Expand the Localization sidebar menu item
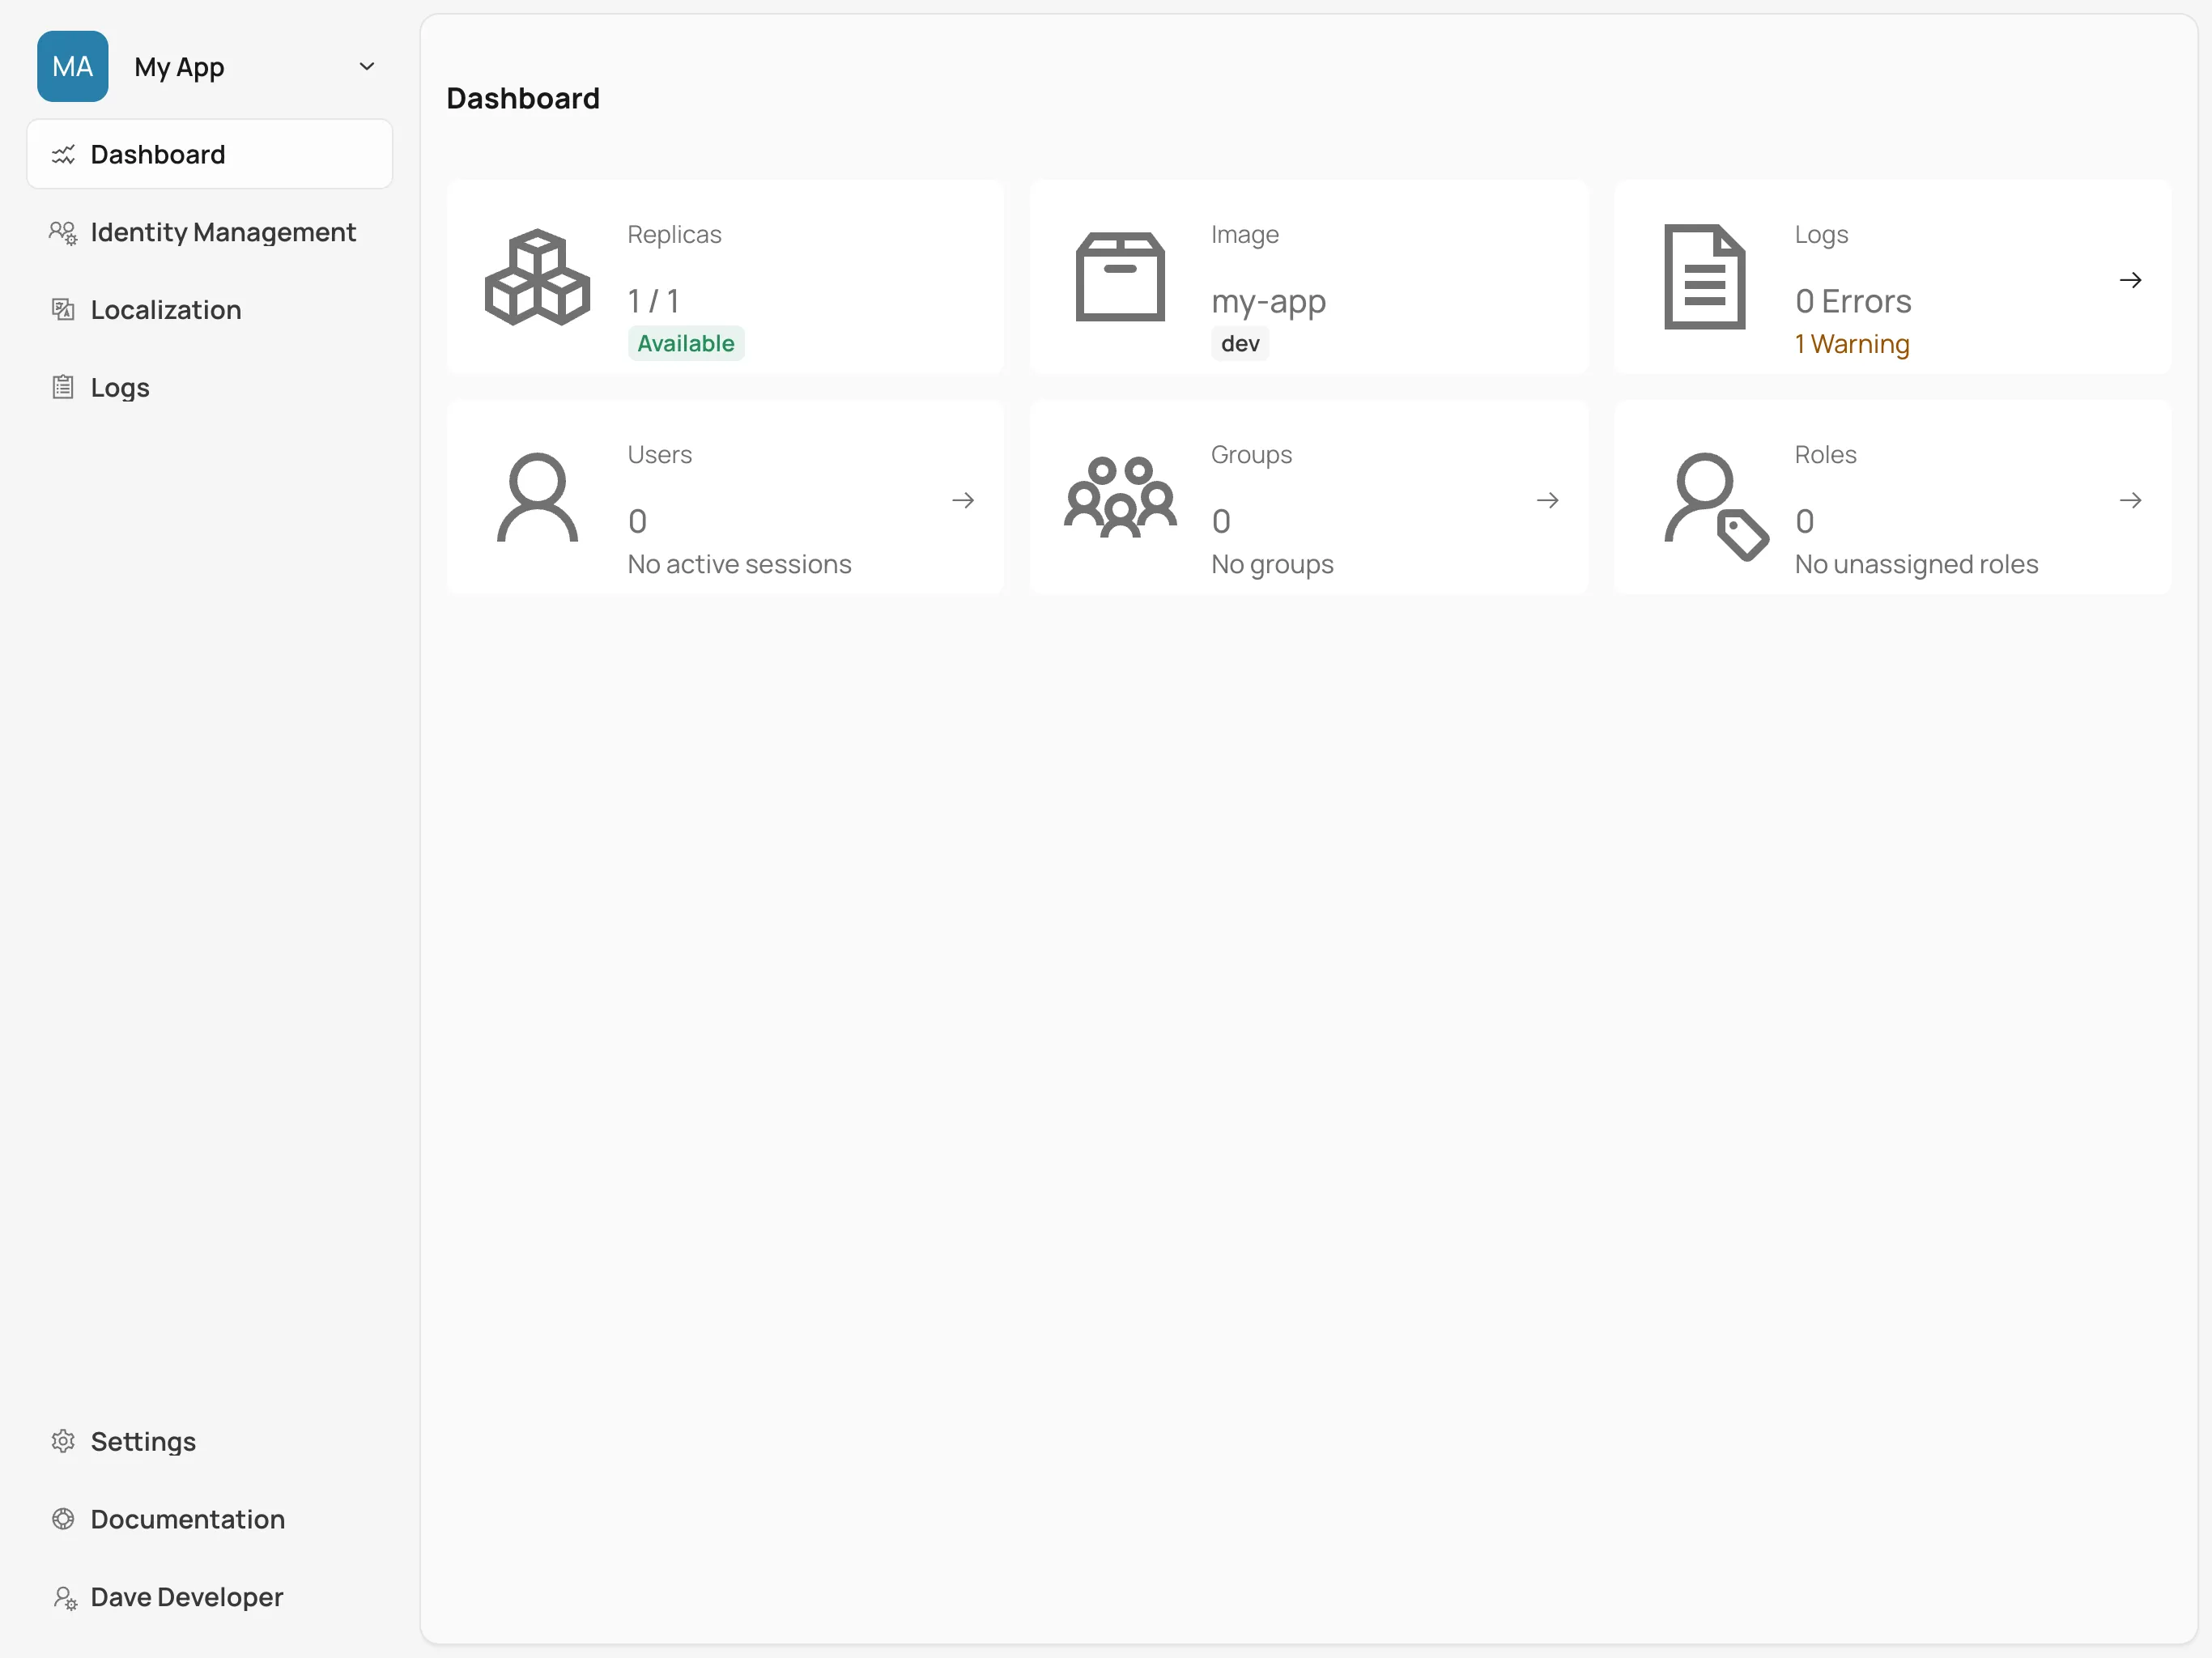The width and height of the screenshot is (2212, 1658). click(x=165, y=310)
